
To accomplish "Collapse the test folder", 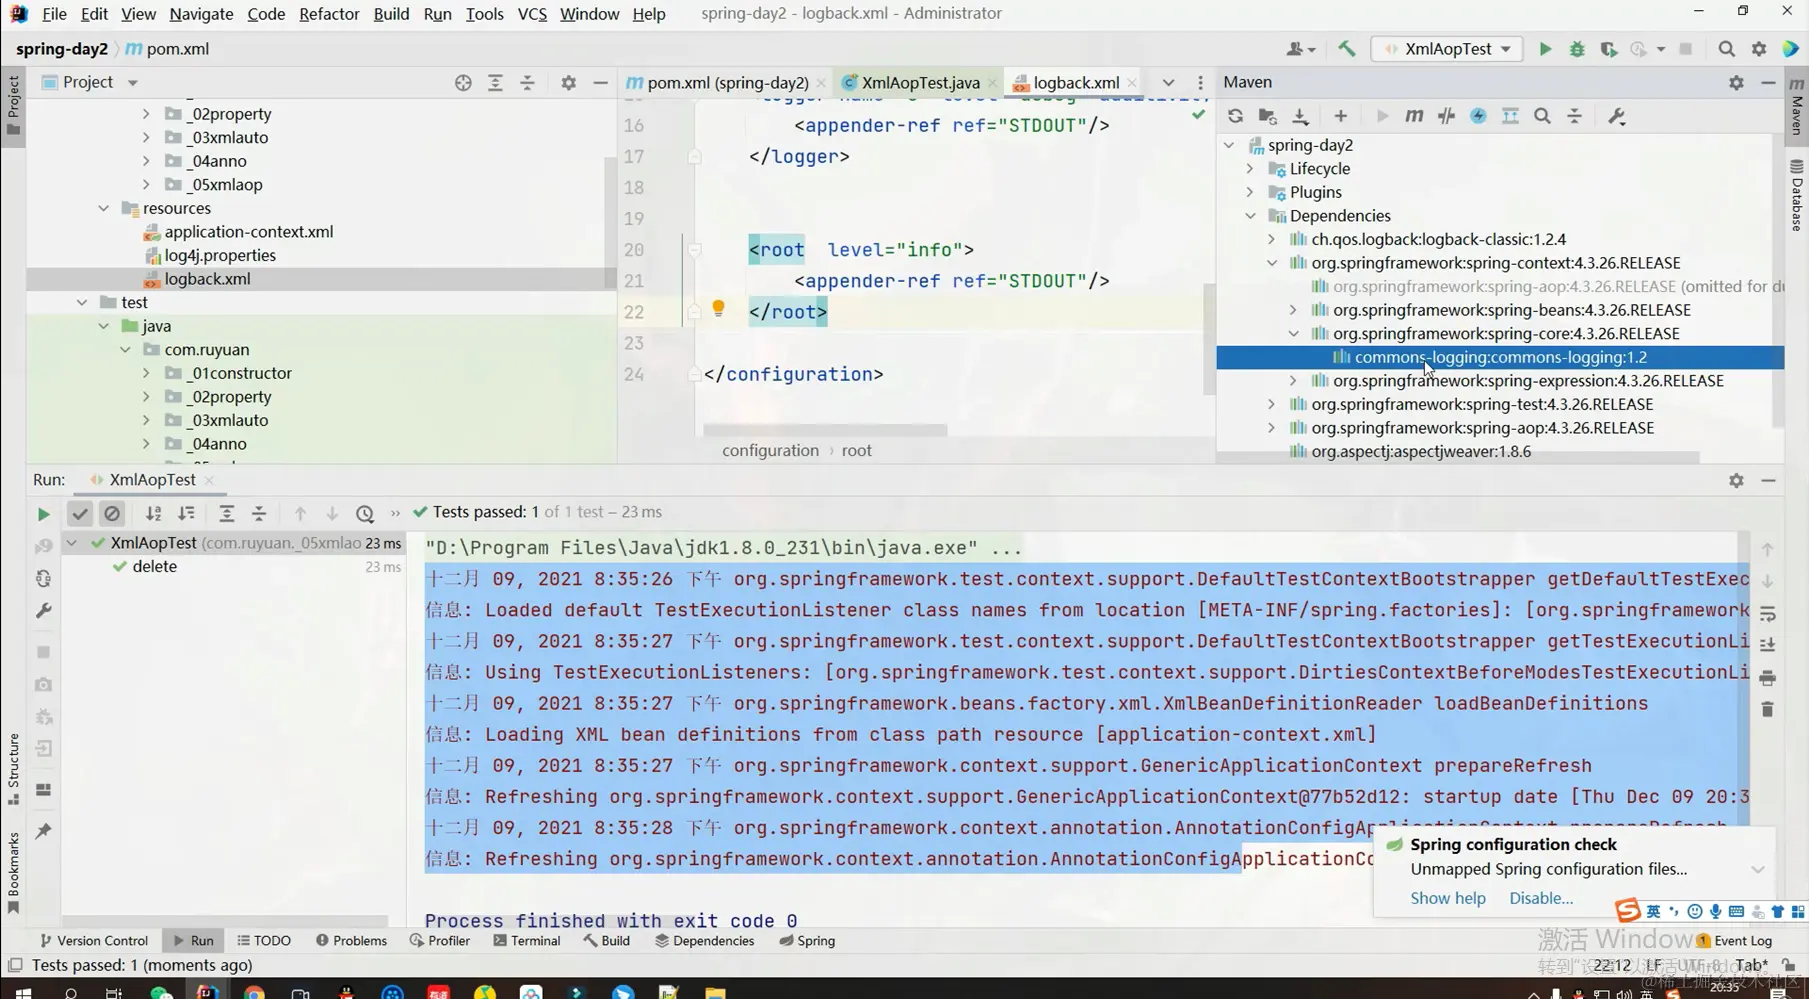I will point(81,302).
